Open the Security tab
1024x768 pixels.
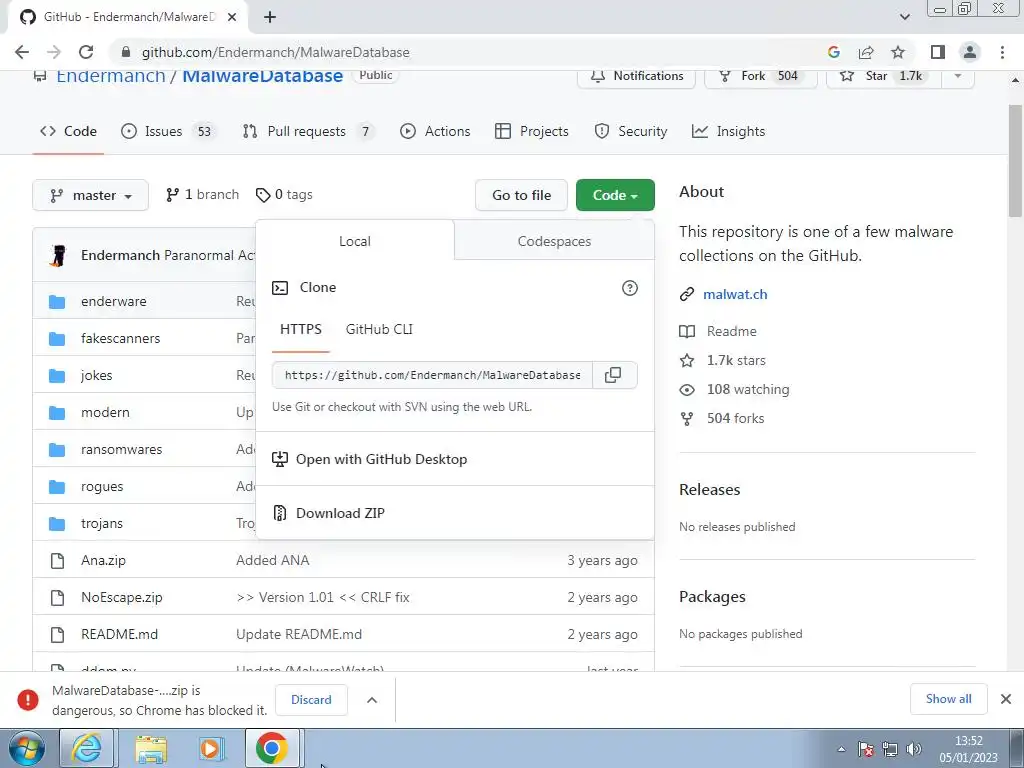631,131
